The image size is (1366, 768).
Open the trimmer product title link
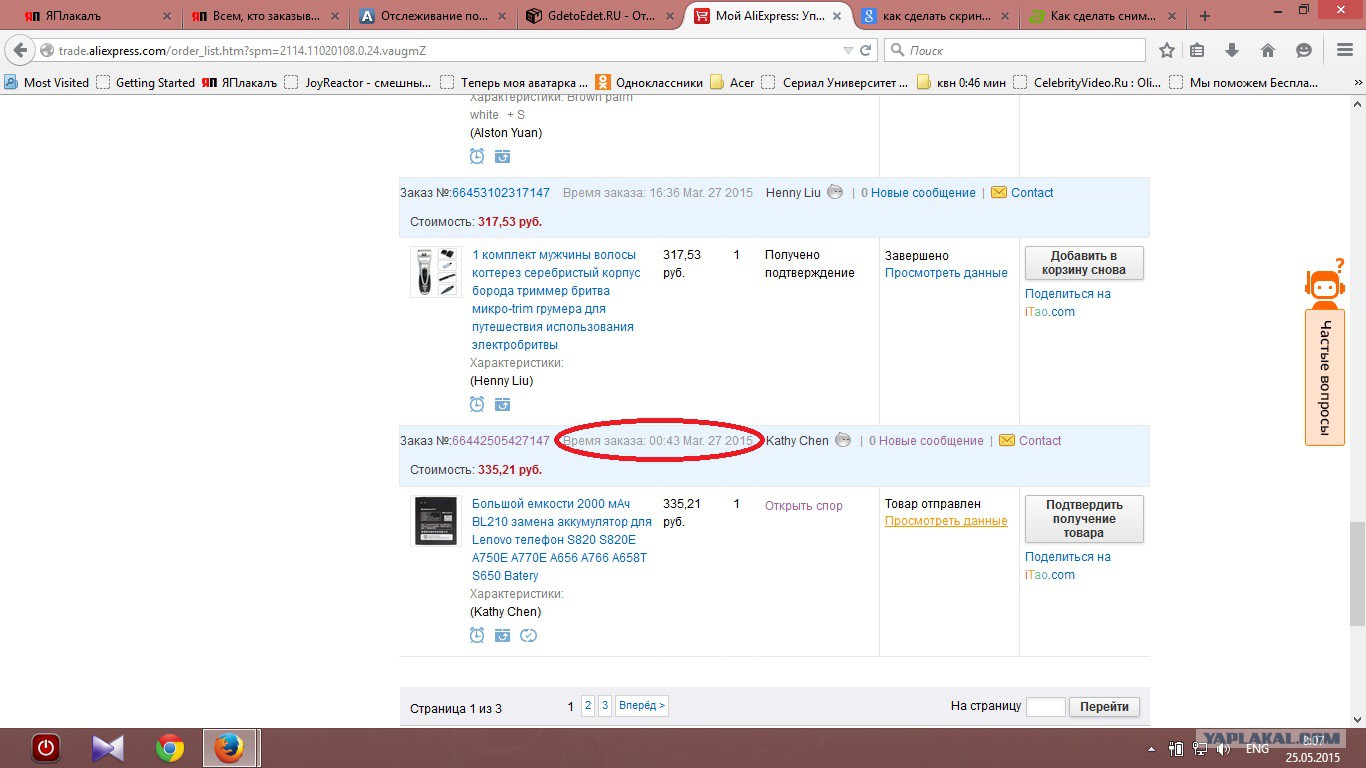(556, 300)
